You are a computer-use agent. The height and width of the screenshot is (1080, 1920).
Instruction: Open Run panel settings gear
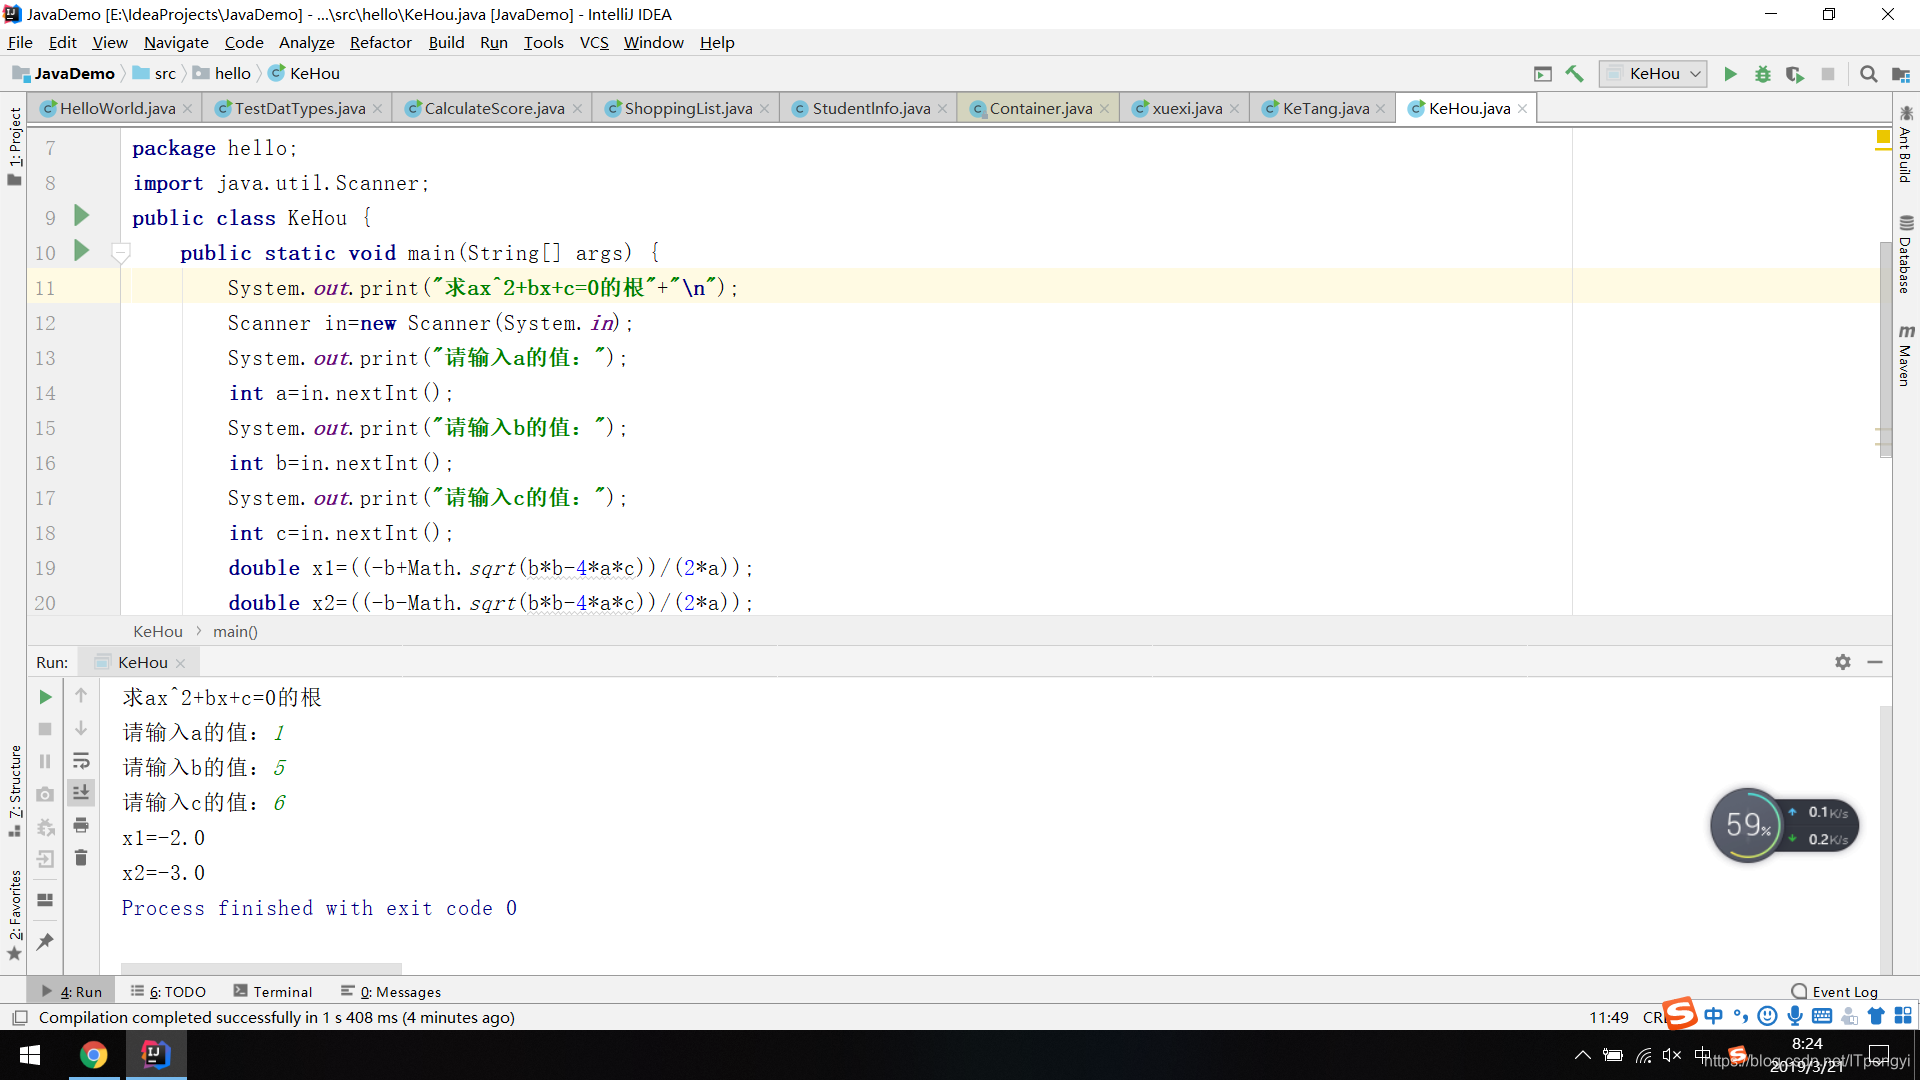[1843, 662]
